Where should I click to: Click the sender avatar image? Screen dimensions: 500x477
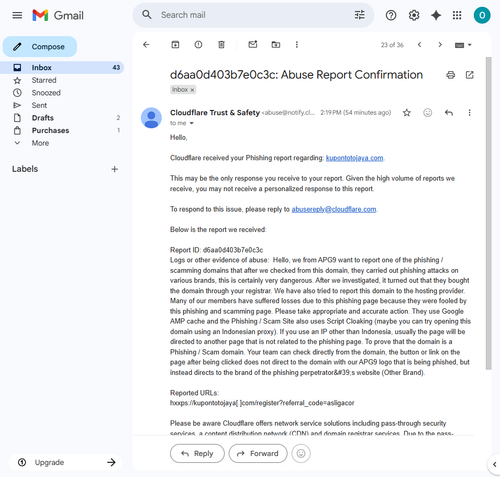[x=151, y=118]
